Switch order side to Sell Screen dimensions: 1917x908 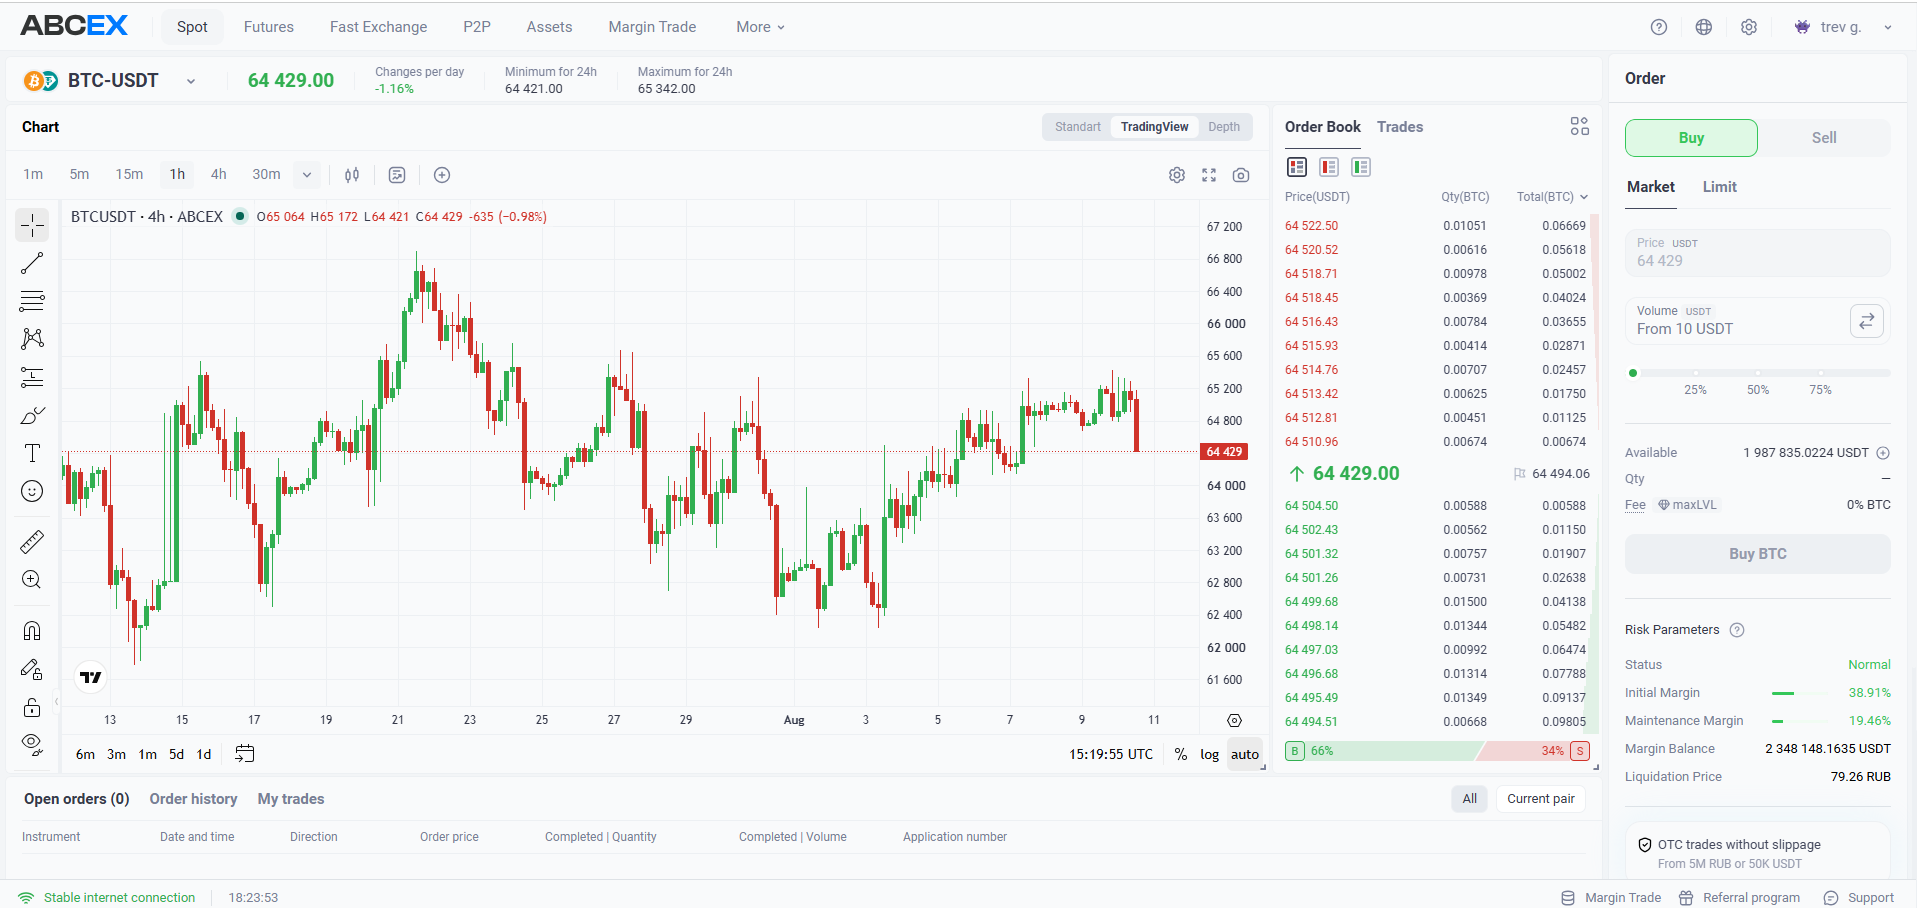[x=1824, y=138]
